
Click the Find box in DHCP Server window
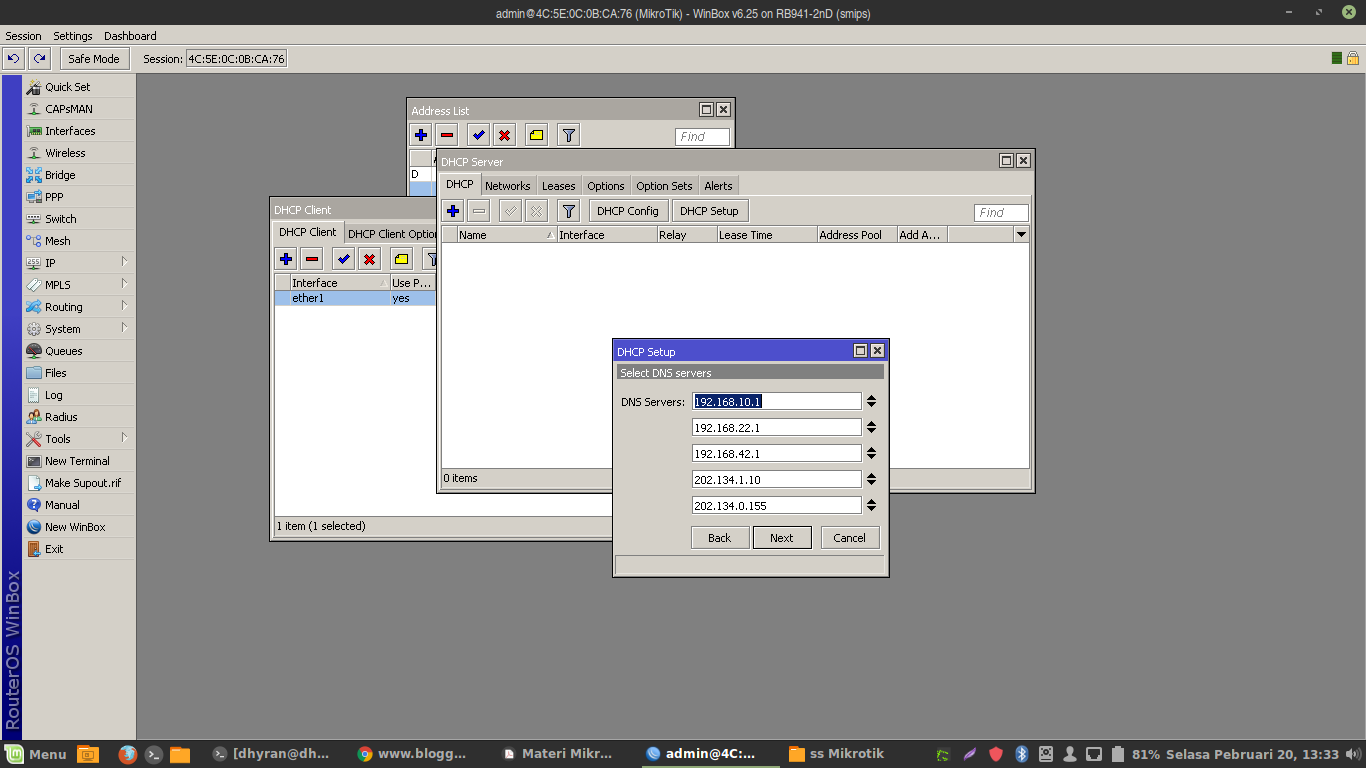1001,212
